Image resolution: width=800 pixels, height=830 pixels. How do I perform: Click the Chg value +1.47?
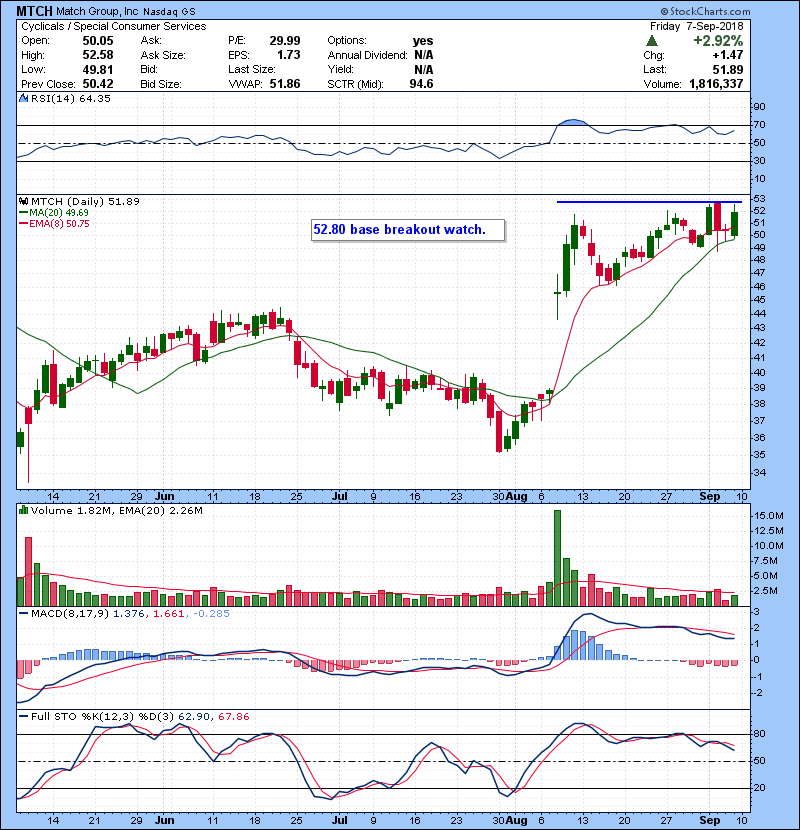point(727,55)
